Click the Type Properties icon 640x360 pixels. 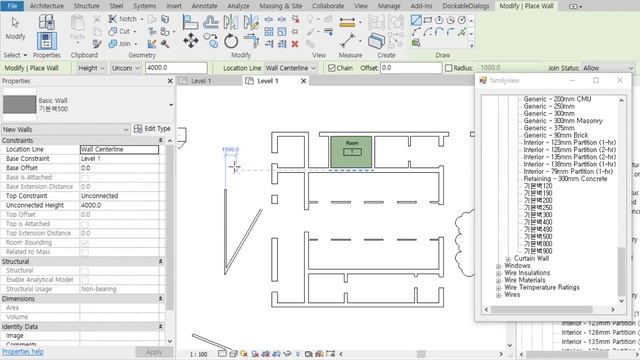click(x=47, y=21)
